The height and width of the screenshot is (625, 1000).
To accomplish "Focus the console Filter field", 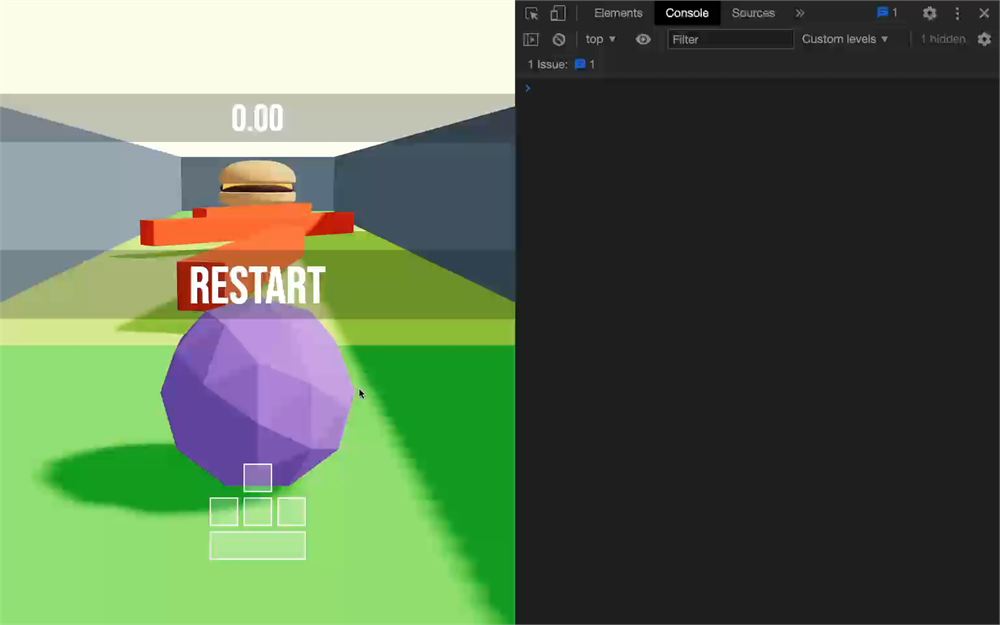I will (x=730, y=40).
